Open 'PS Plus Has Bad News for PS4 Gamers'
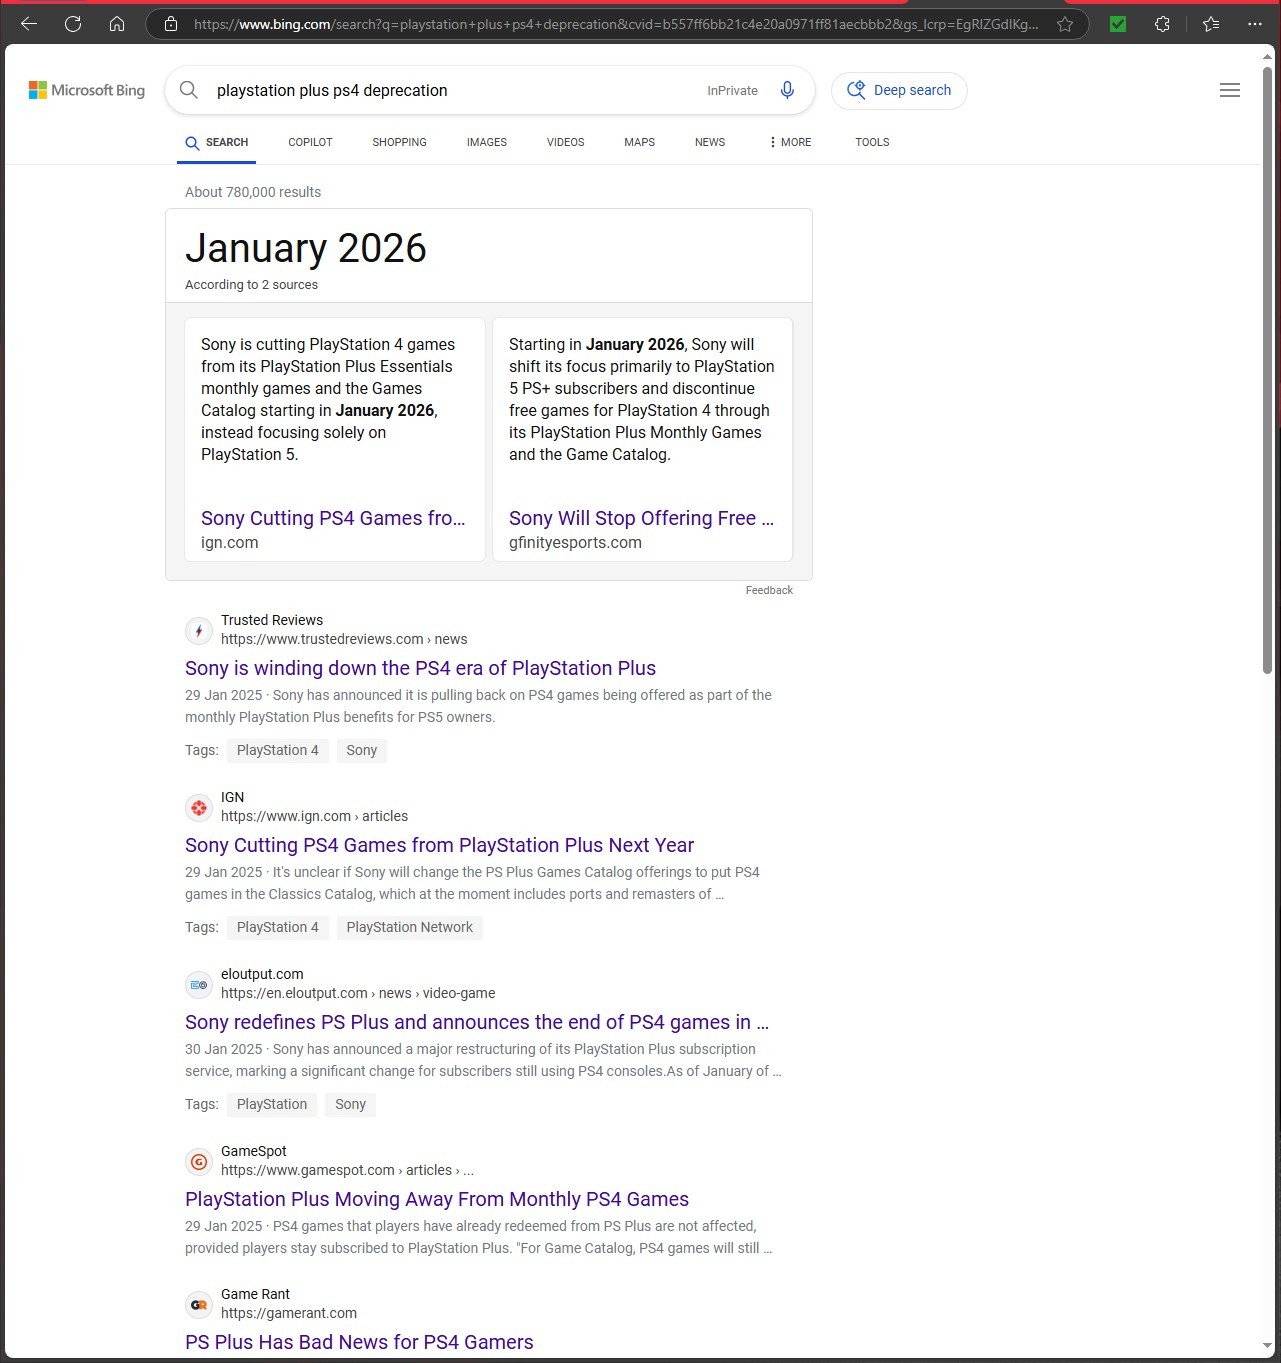The image size is (1281, 1363). point(359,1342)
